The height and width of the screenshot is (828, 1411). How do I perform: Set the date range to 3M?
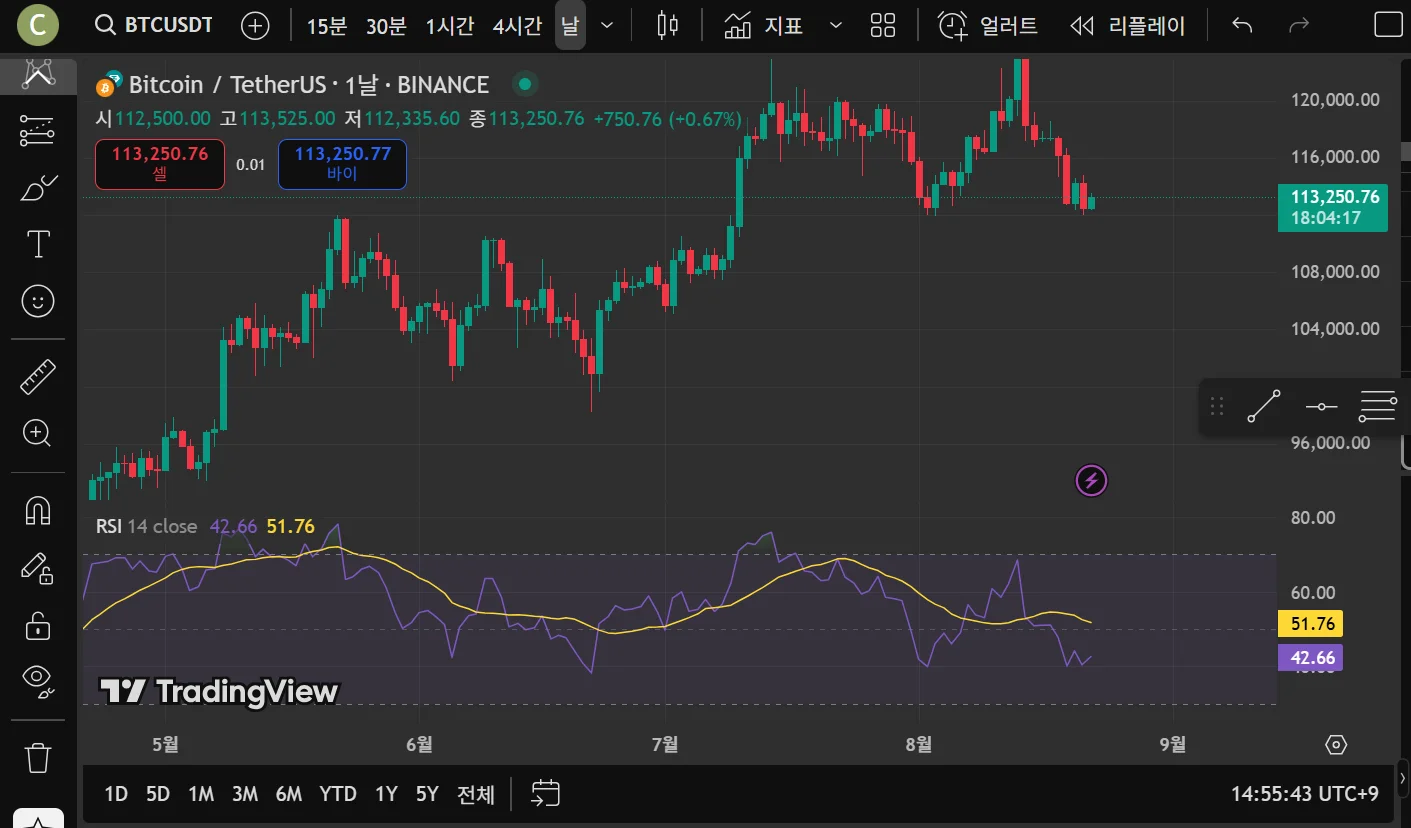(x=245, y=794)
